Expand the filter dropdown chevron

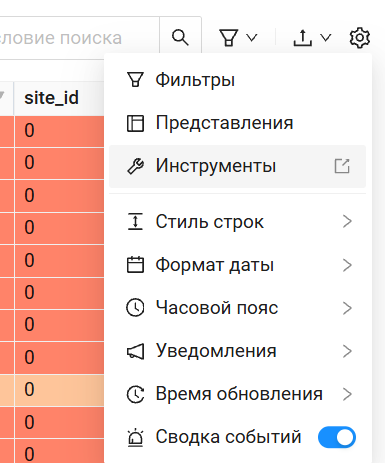point(252,37)
